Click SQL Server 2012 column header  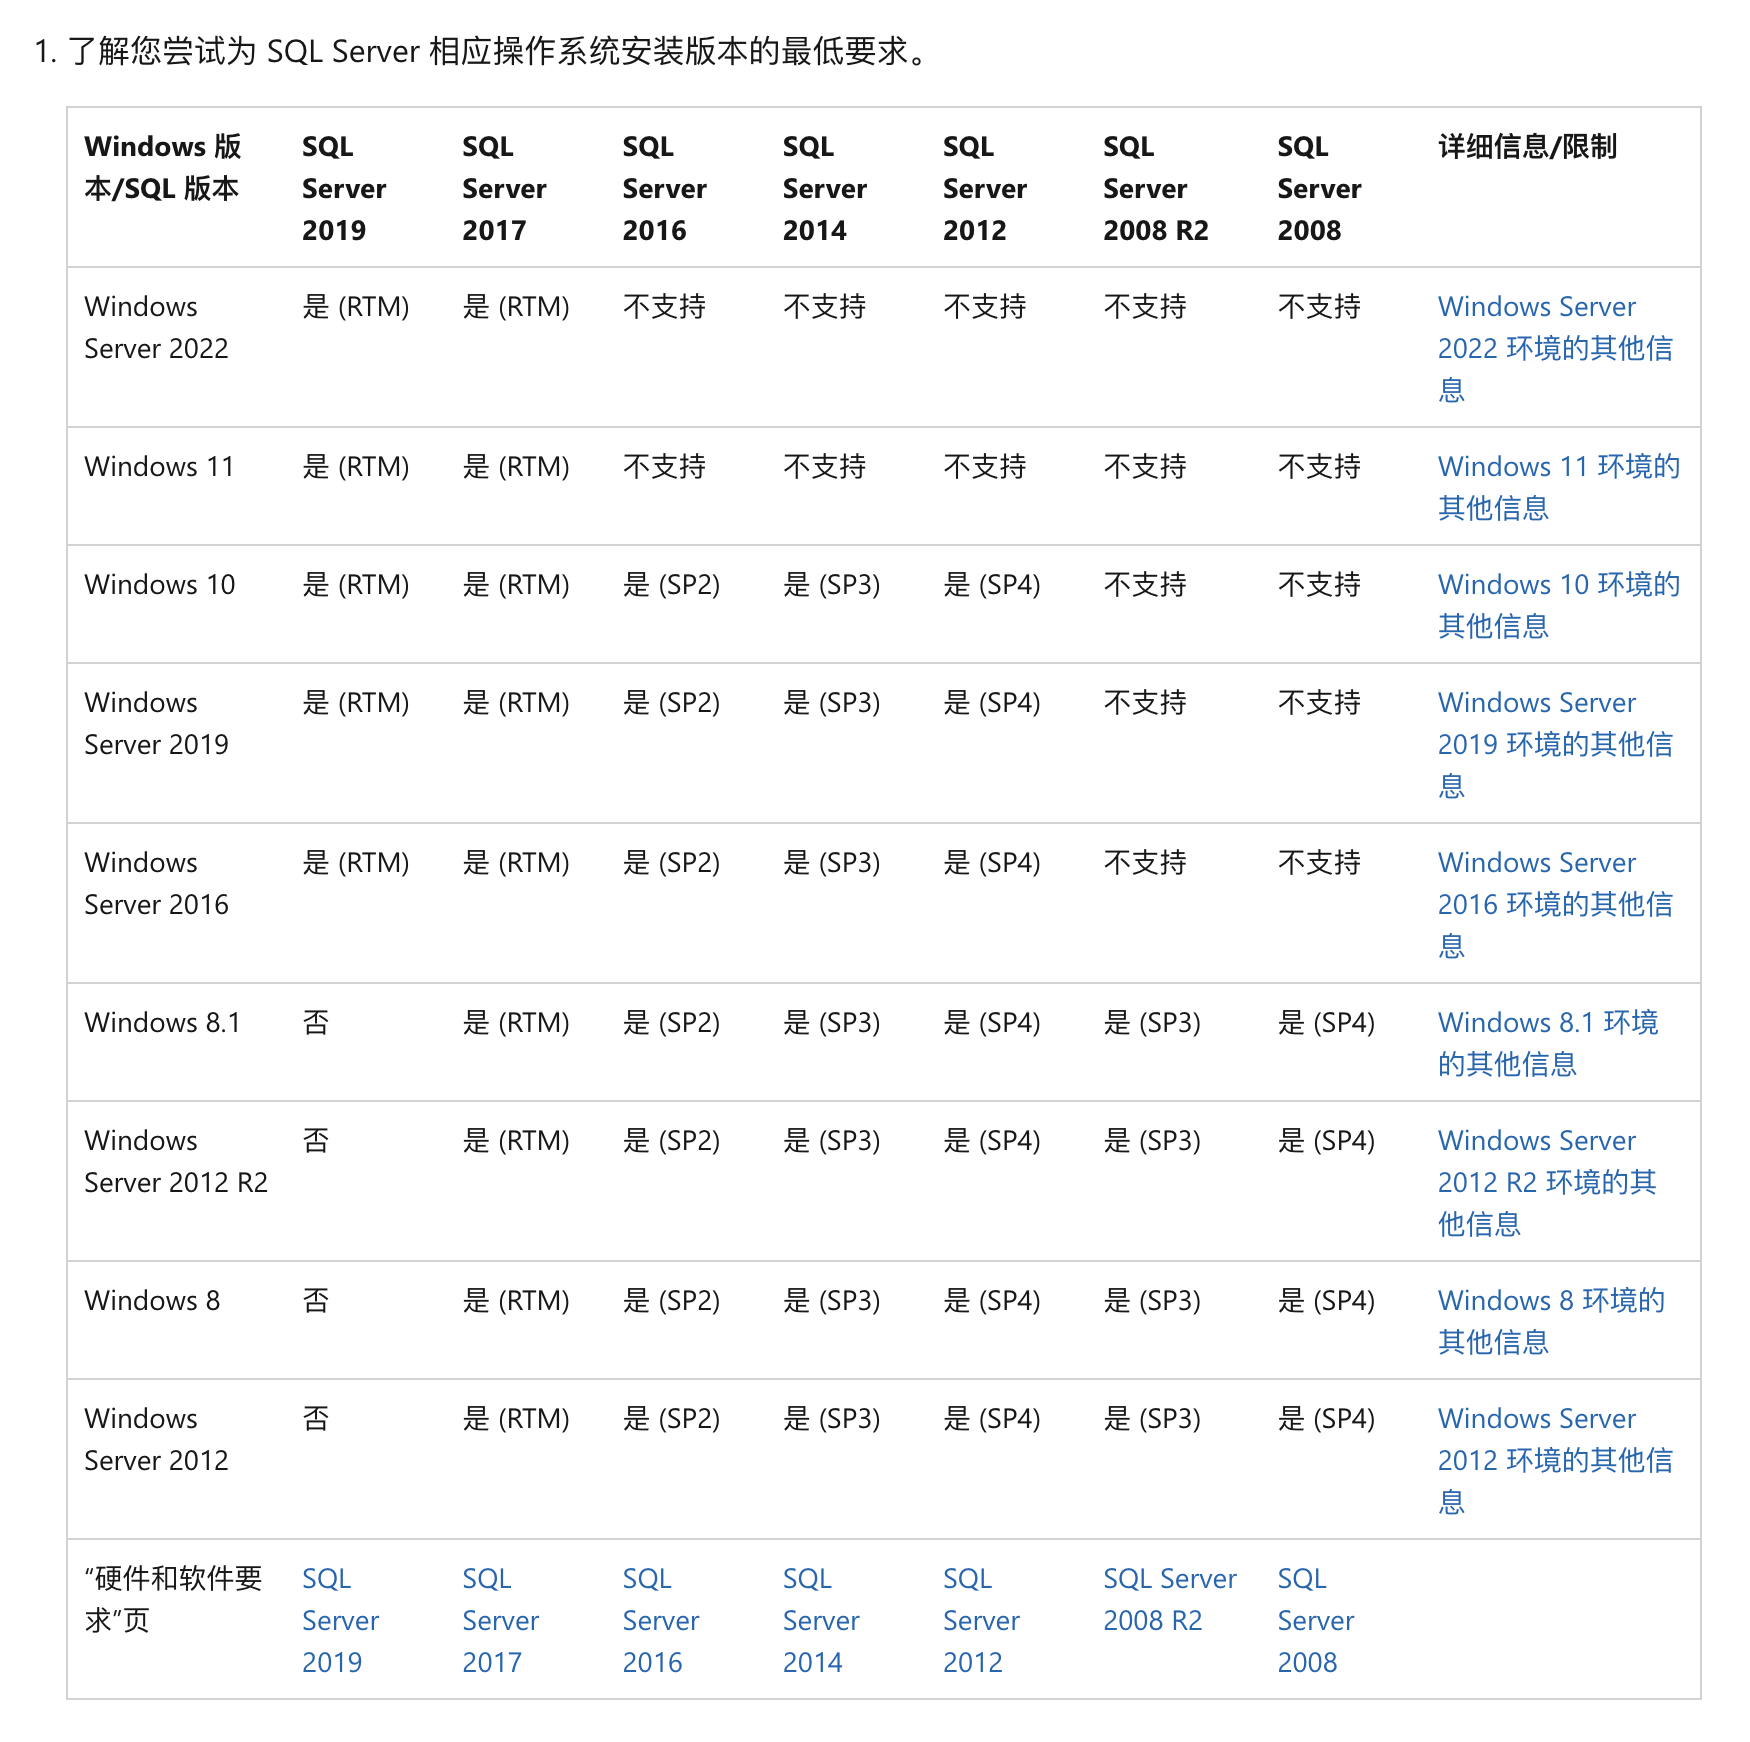[985, 188]
